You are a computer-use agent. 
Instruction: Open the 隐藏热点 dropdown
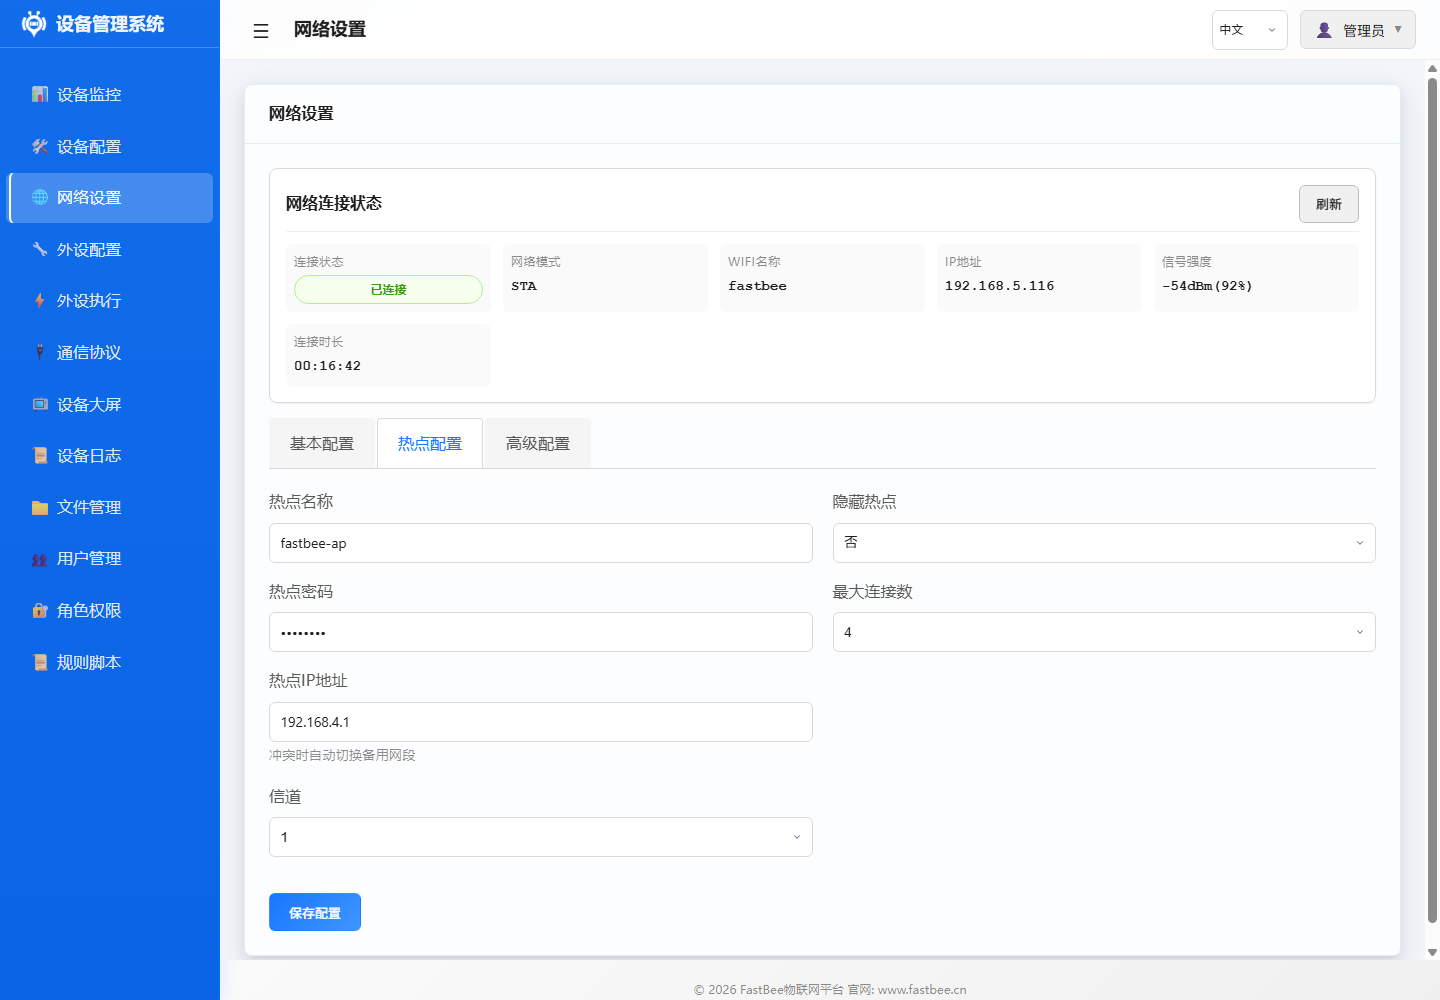[1104, 543]
